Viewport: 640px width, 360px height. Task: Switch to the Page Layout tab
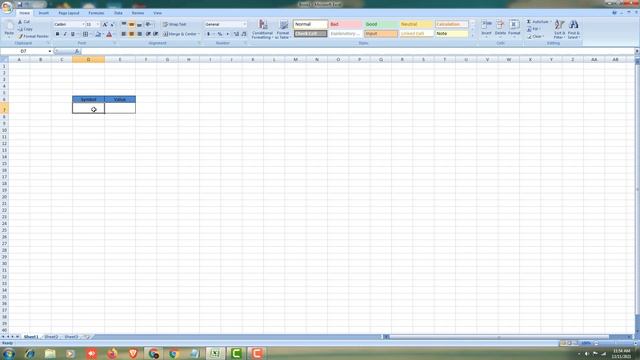click(x=69, y=13)
